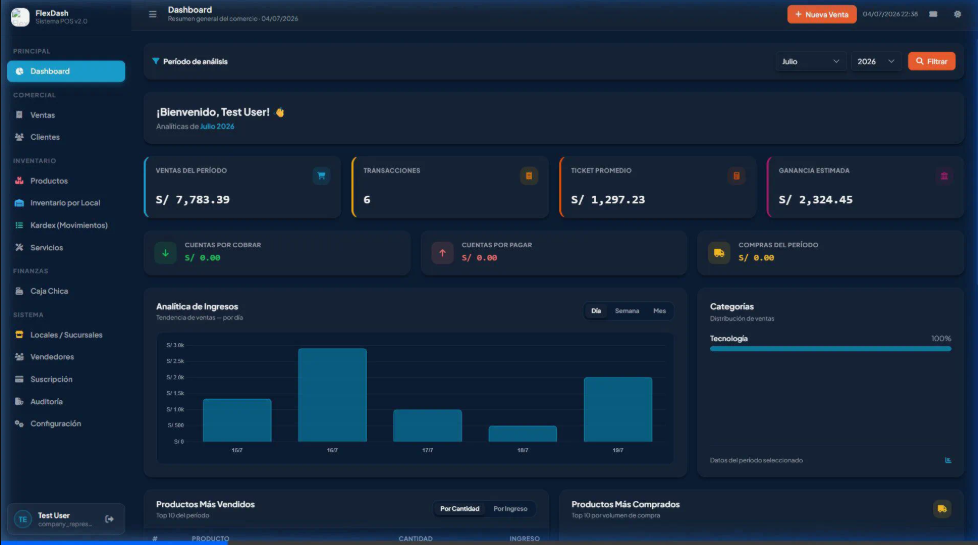Click the Locales / Sucursales icon

(x=19, y=335)
